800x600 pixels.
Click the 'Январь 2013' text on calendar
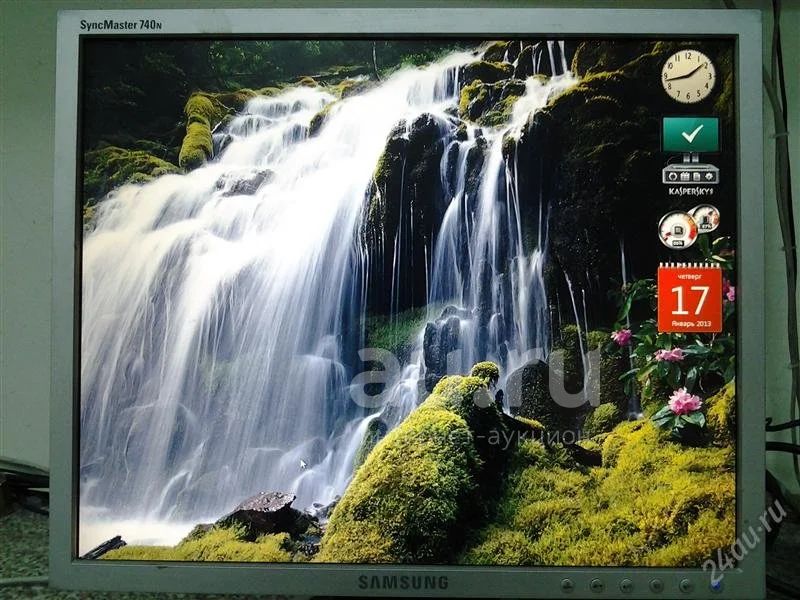click(x=691, y=323)
